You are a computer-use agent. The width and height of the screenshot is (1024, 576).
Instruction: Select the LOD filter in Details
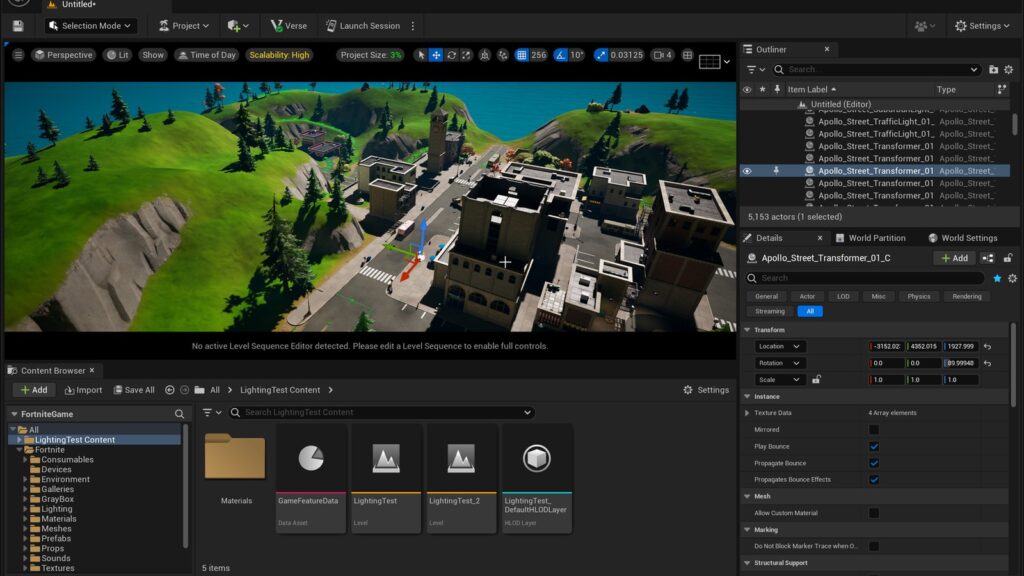pyautogui.click(x=843, y=296)
